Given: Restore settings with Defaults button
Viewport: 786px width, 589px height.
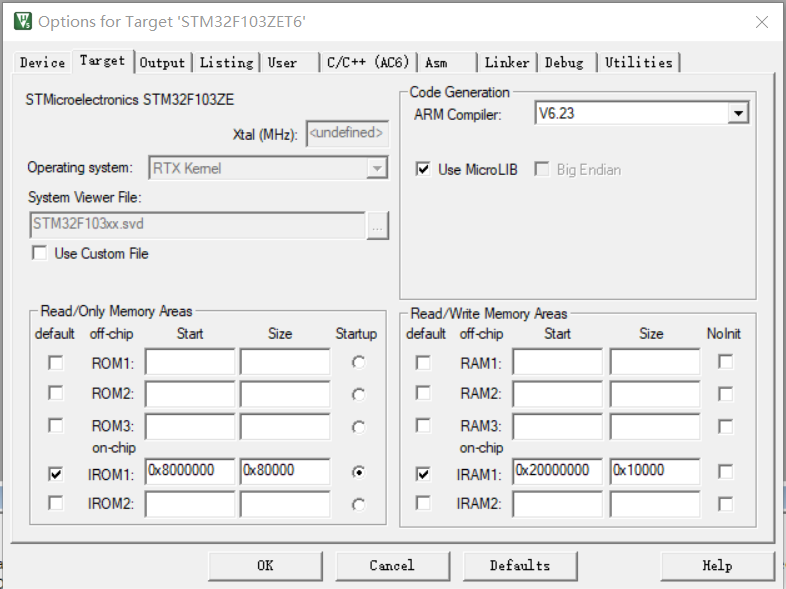Looking at the screenshot, I should click(520, 565).
